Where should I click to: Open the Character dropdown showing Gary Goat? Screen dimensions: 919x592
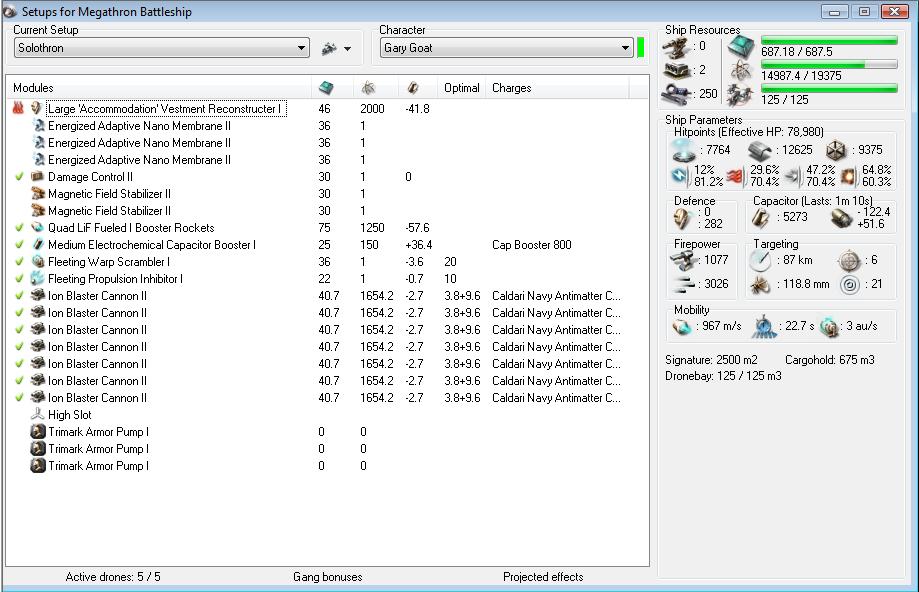click(624, 48)
